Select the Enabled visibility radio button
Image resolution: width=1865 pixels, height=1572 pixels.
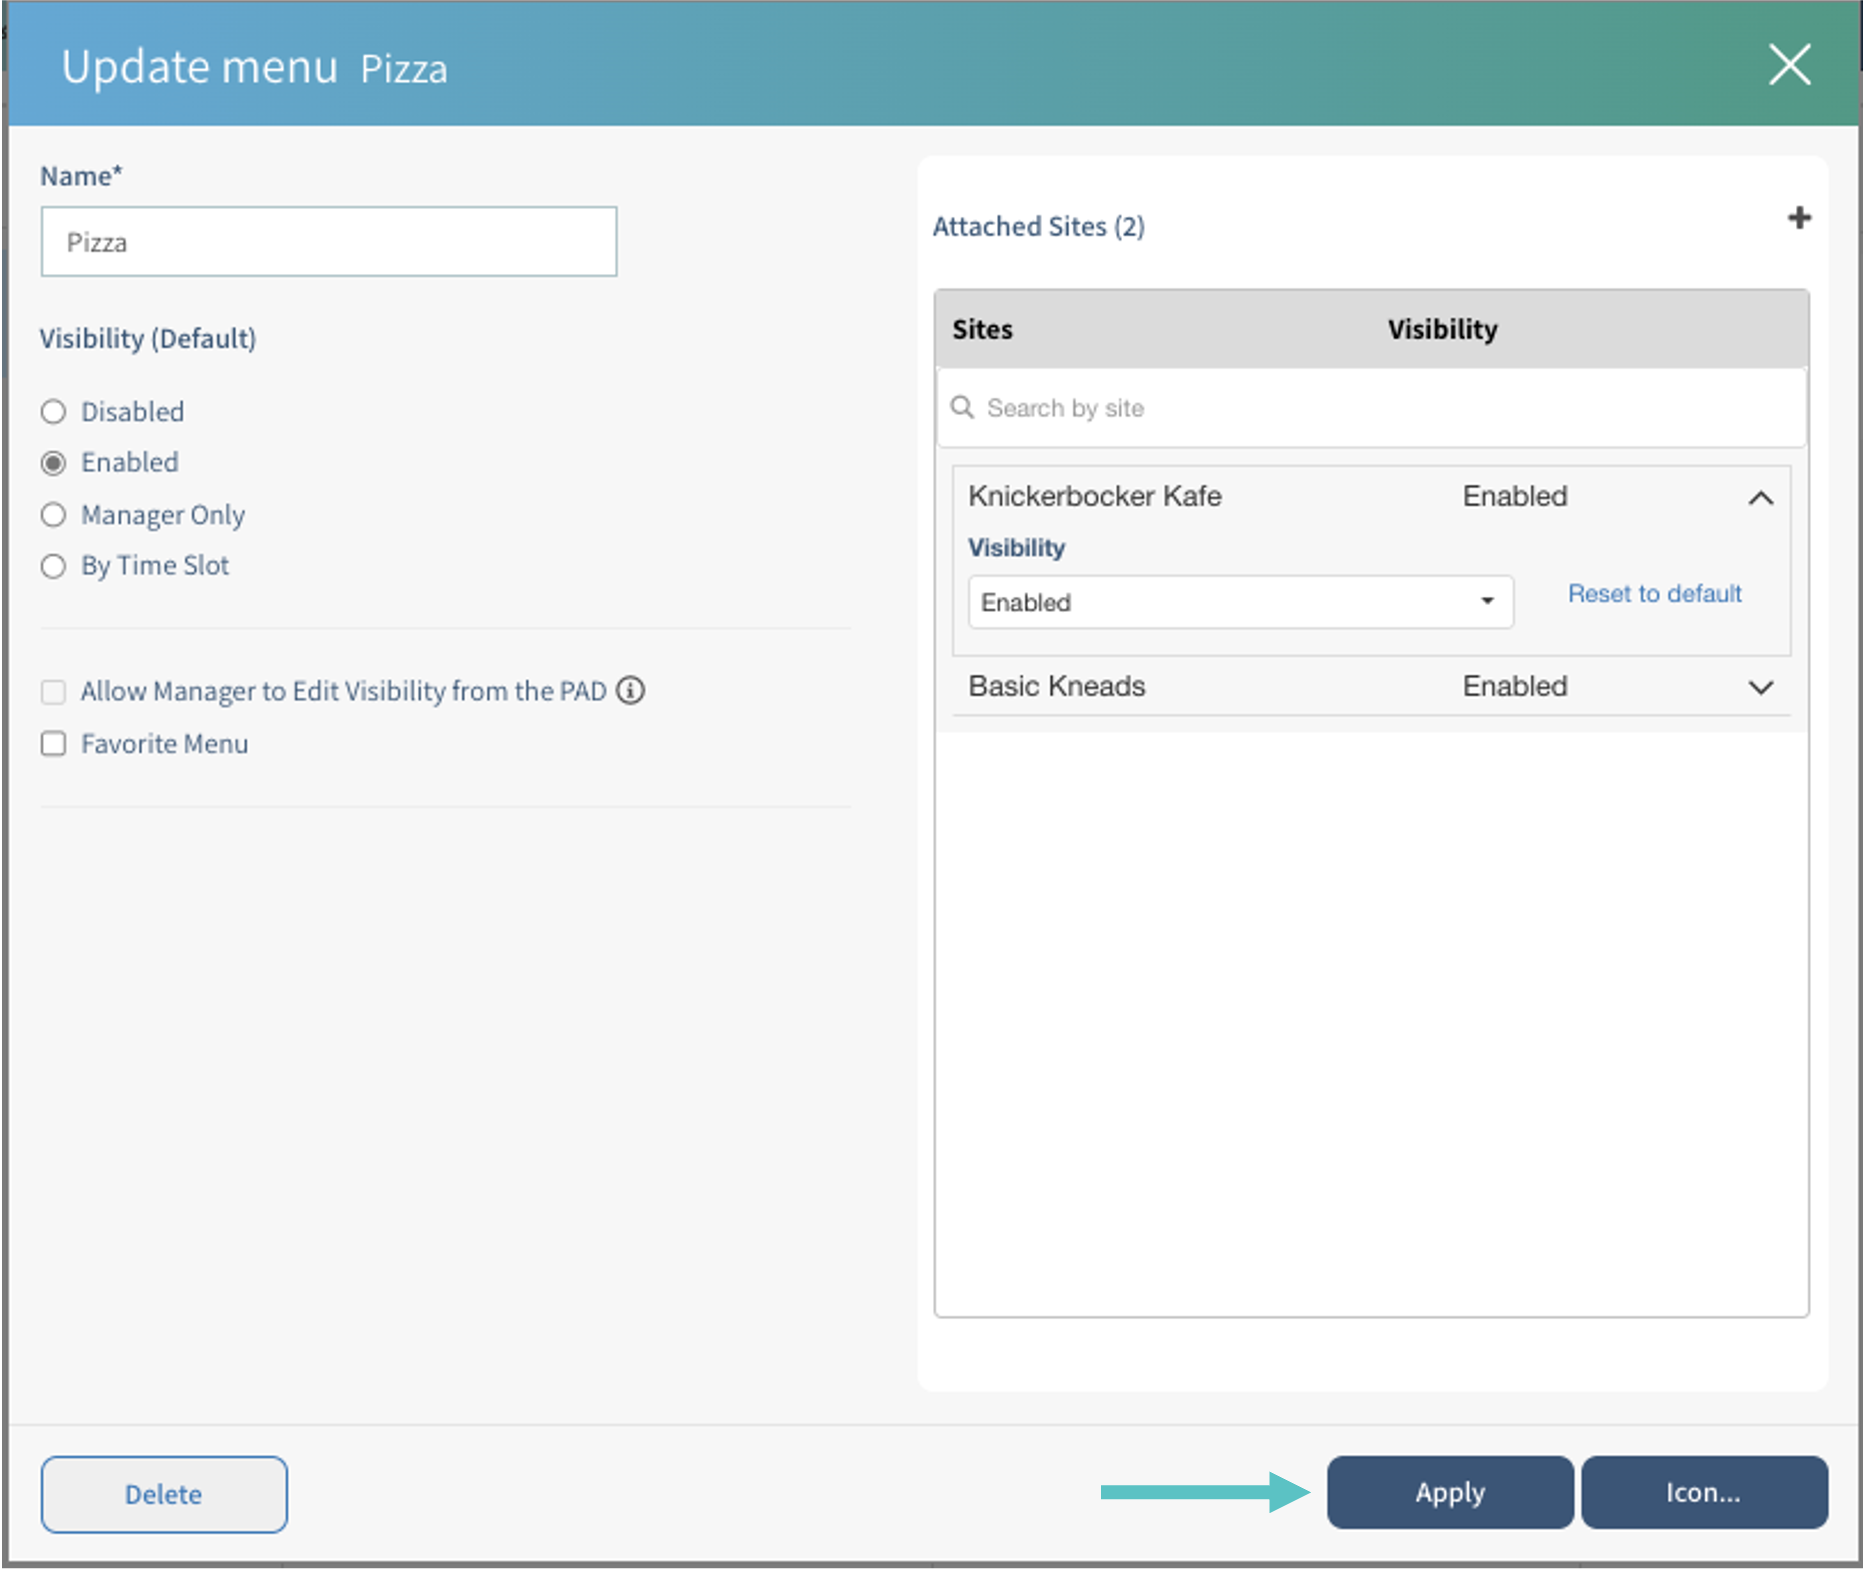click(x=54, y=463)
